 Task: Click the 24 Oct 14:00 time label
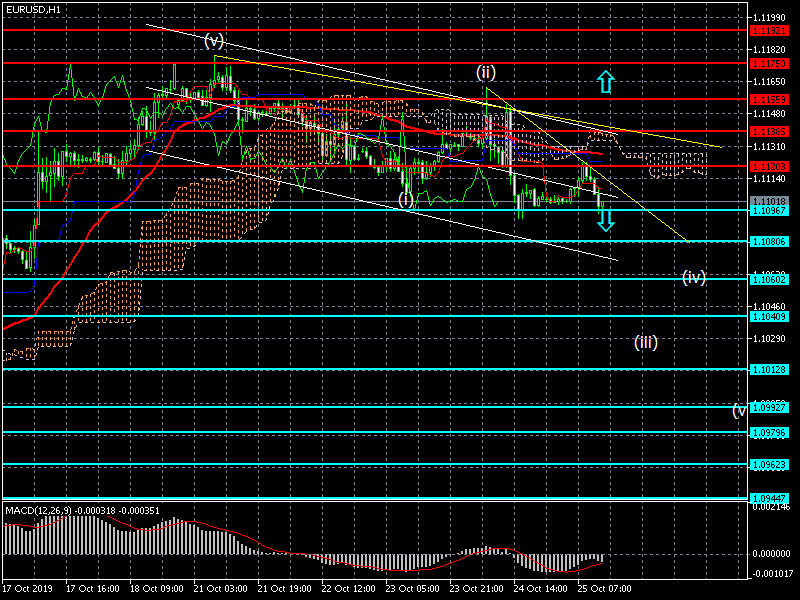point(540,589)
